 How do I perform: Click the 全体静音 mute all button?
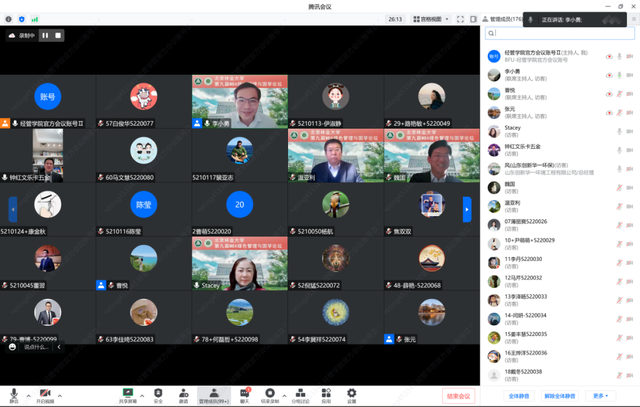[x=519, y=396]
